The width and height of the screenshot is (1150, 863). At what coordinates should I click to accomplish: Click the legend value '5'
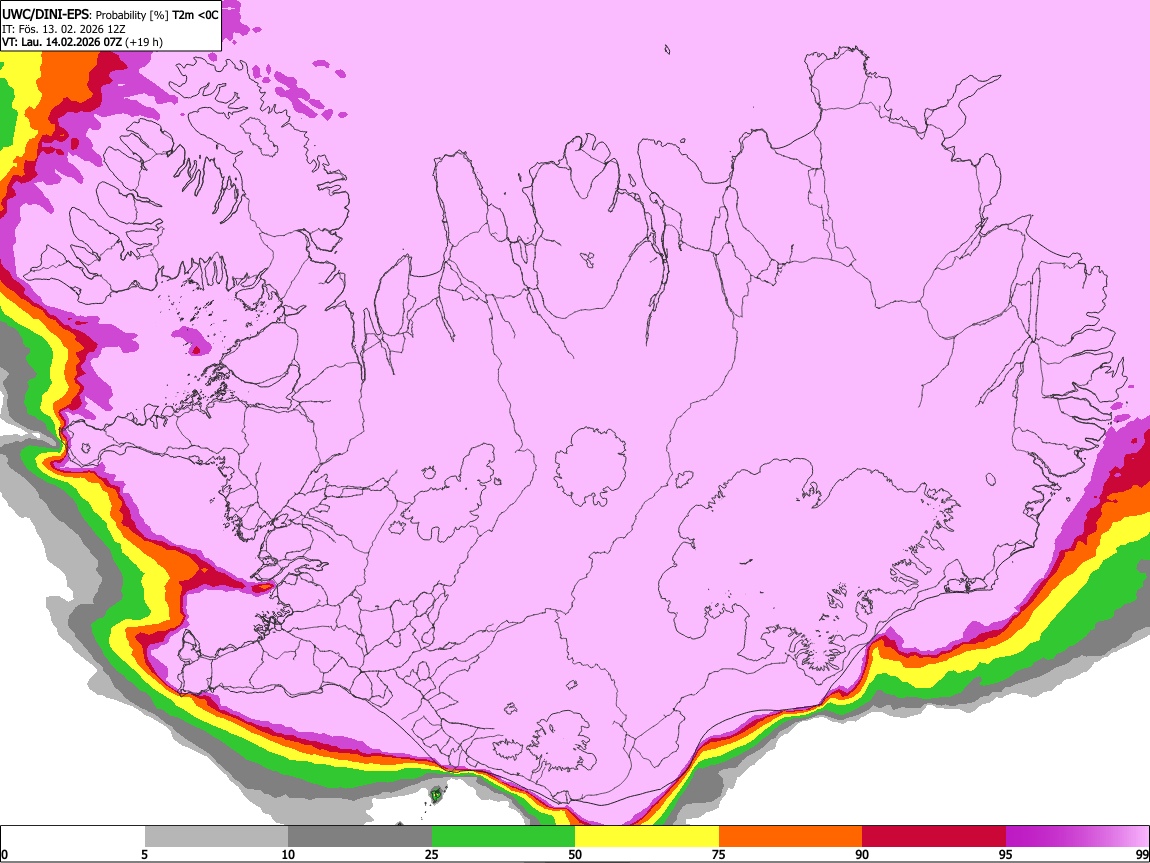[x=144, y=854]
